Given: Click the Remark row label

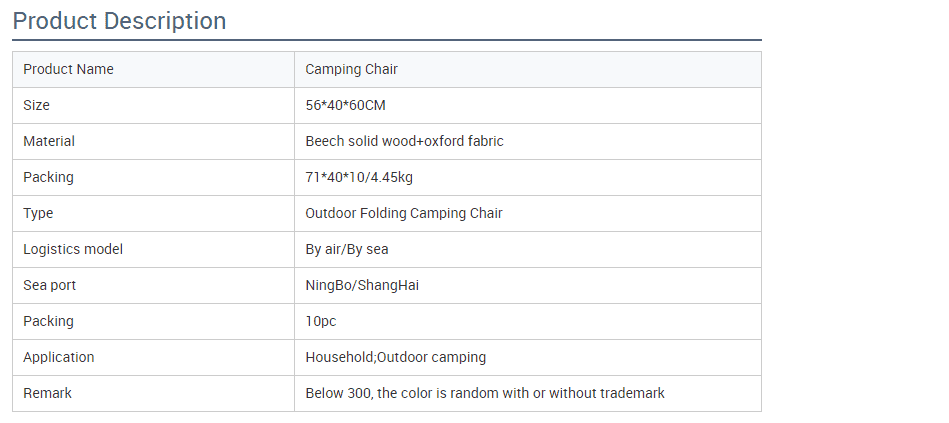Looking at the screenshot, I should pyautogui.click(x=47, y=393).
